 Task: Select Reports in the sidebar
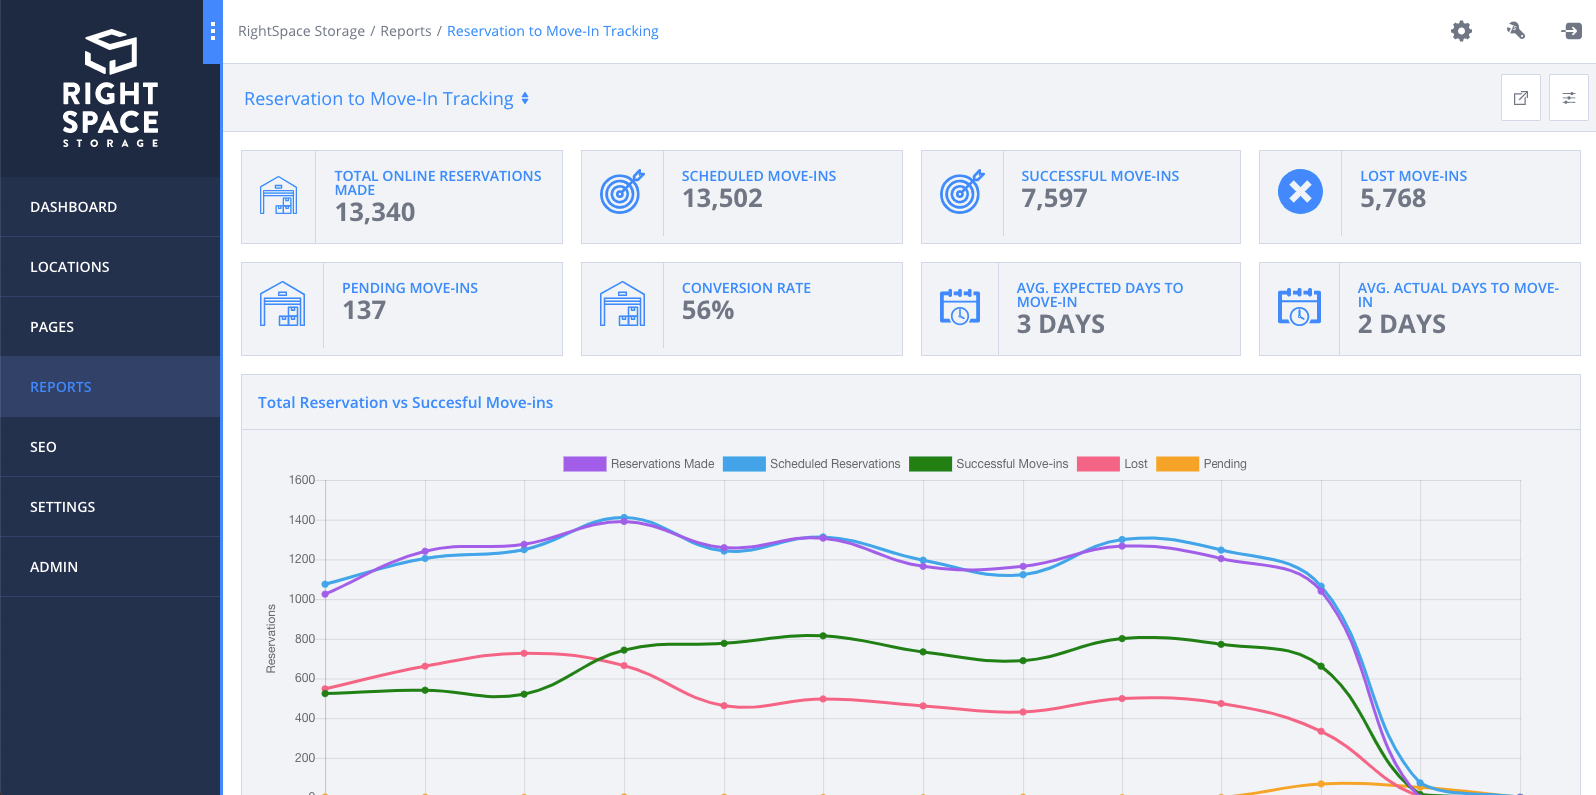coord(110,387)
